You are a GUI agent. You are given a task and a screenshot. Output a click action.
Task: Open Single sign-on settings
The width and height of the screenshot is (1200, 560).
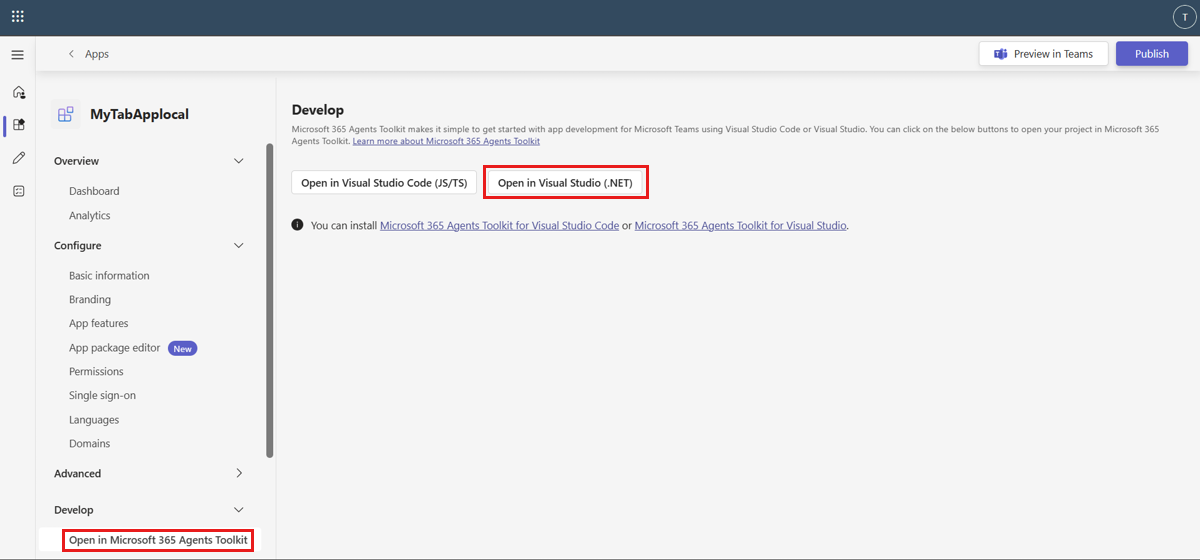click(102, 396)
